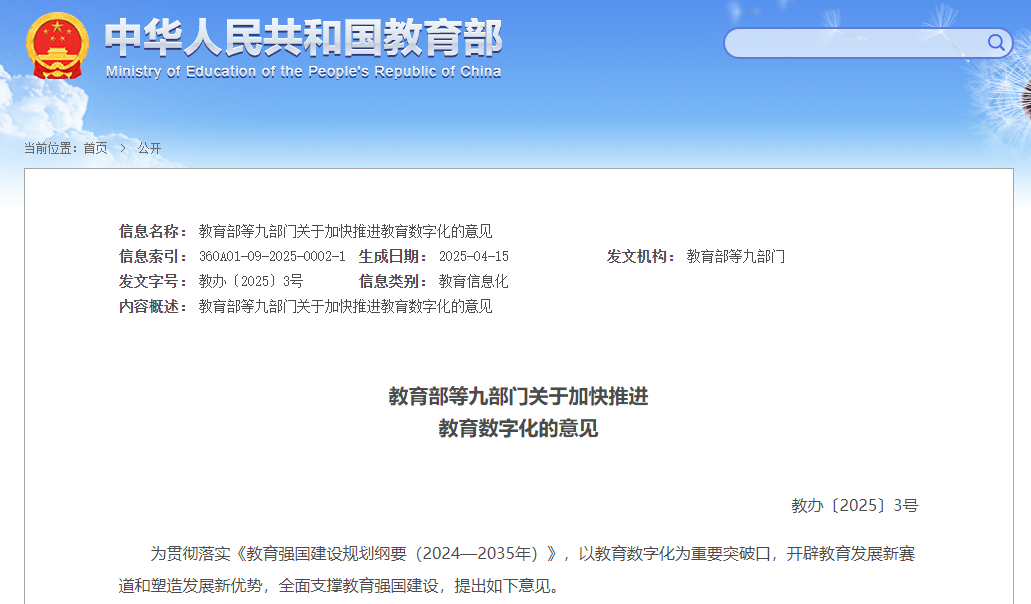
Task: Select the 发文机构 label
Action: pos(641,256)
